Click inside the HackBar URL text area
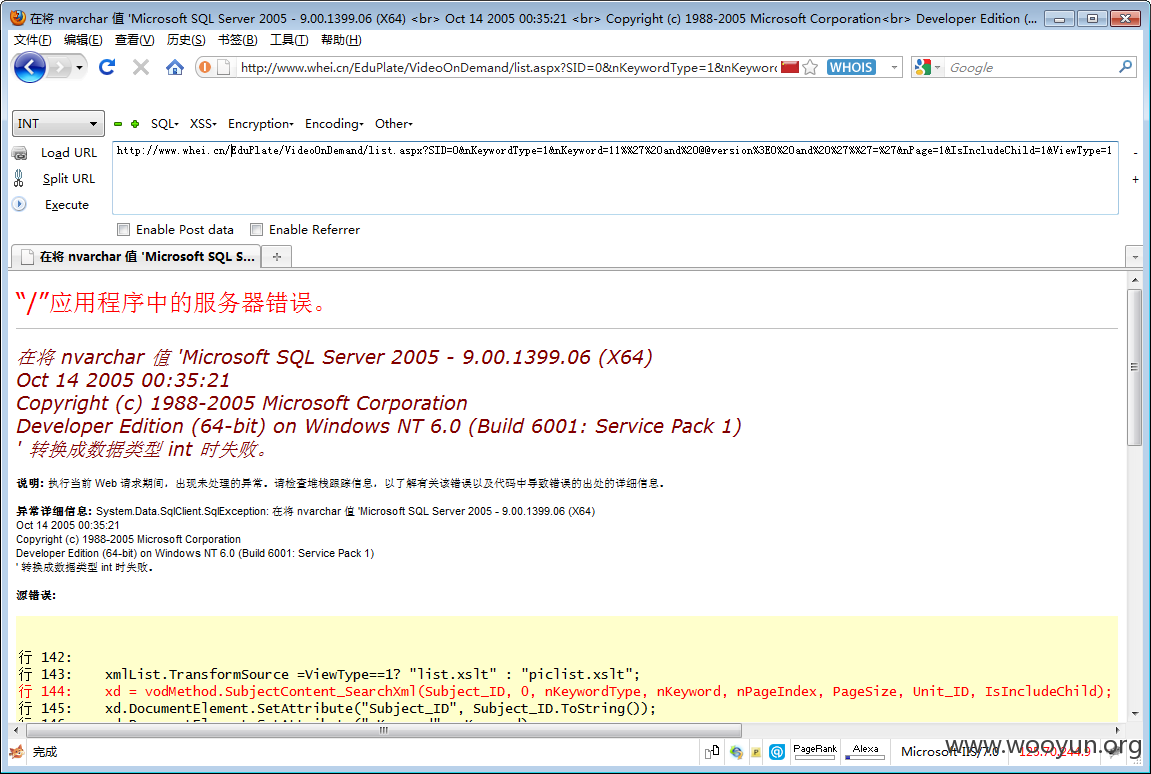Viewport: 1151px width, 774px height. [615, 178]
